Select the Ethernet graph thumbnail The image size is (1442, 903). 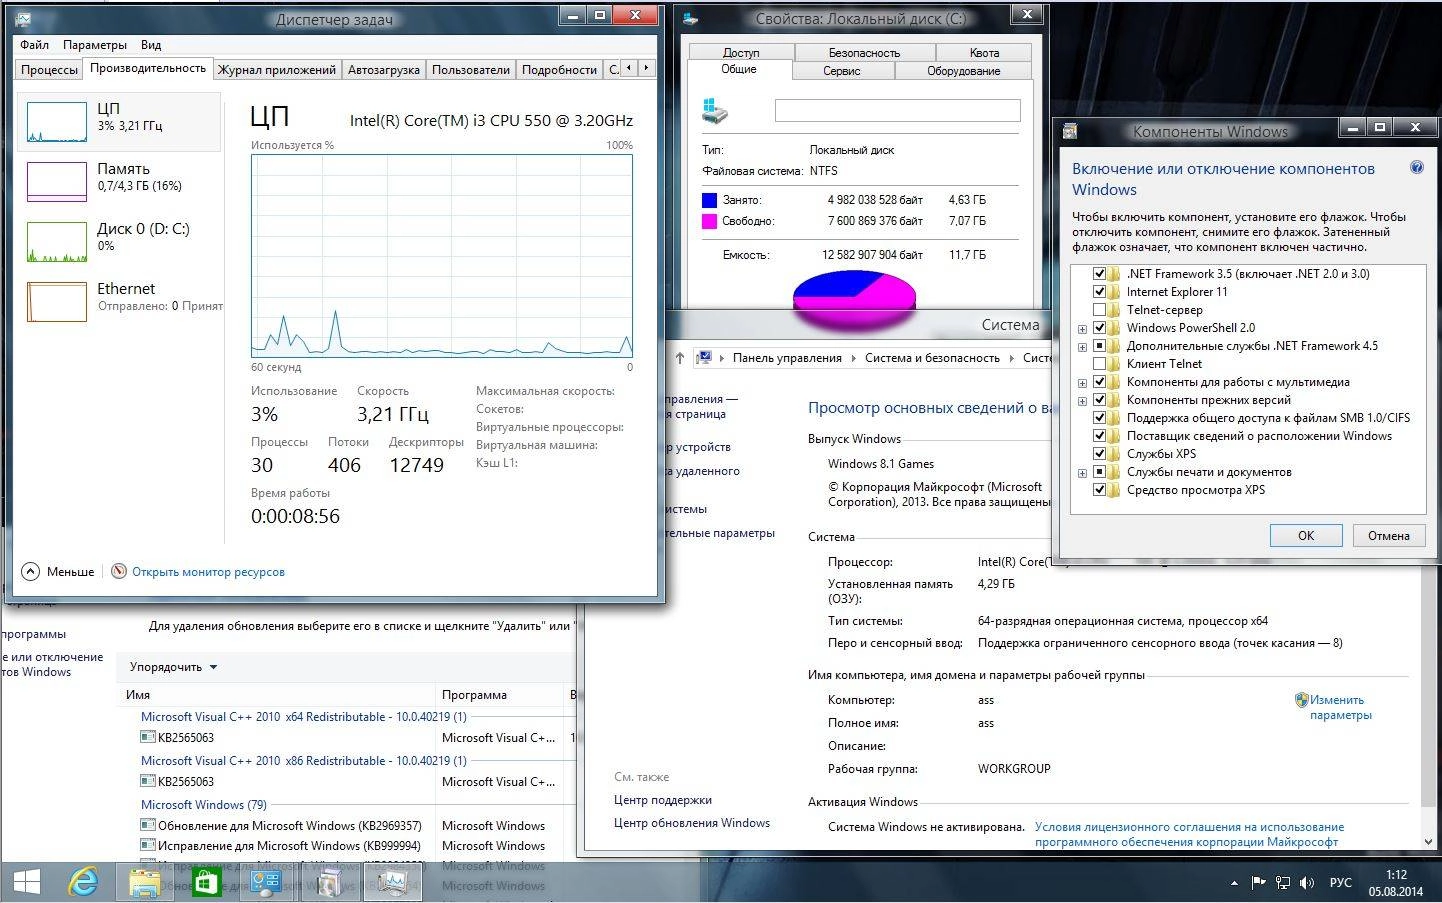point(56,302)
